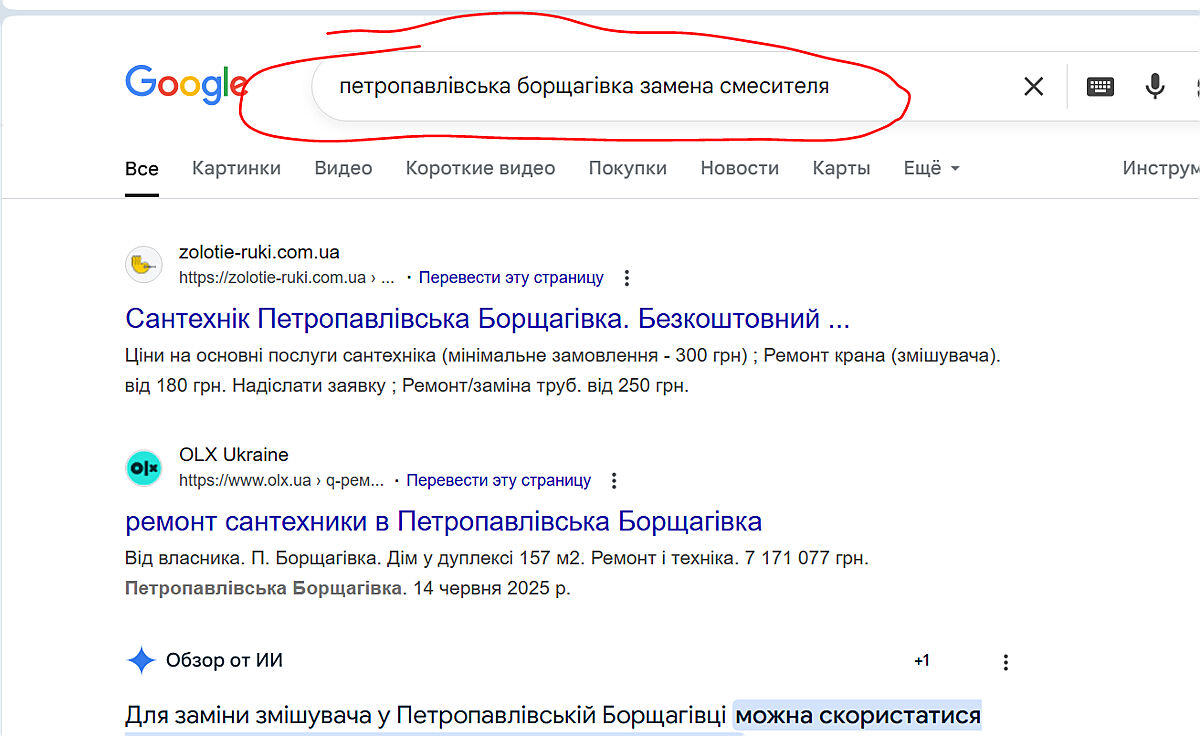Switch to the Видео tab
Screen dimensions: 1200x736
tap(343, 168)
